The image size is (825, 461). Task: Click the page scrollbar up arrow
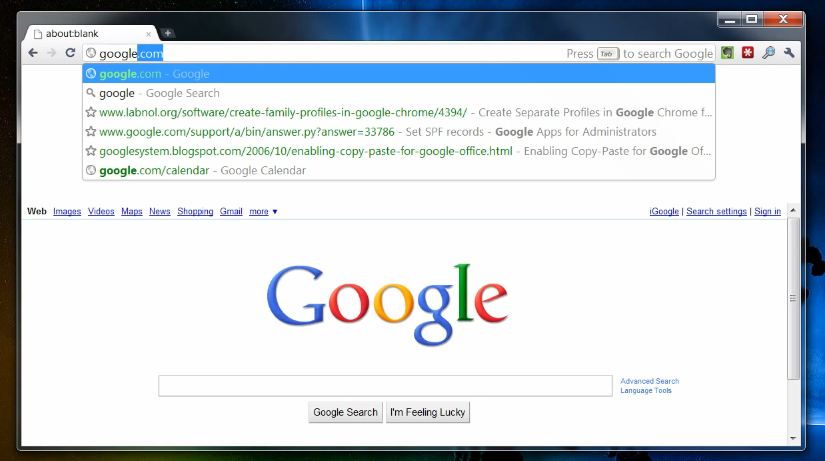click(x=793, y=210)
